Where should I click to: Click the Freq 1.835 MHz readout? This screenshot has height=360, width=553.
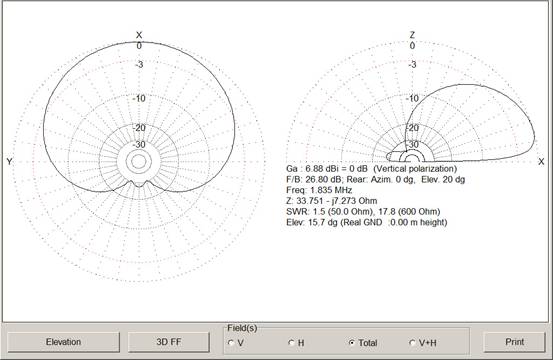click(x=319, y=190)
